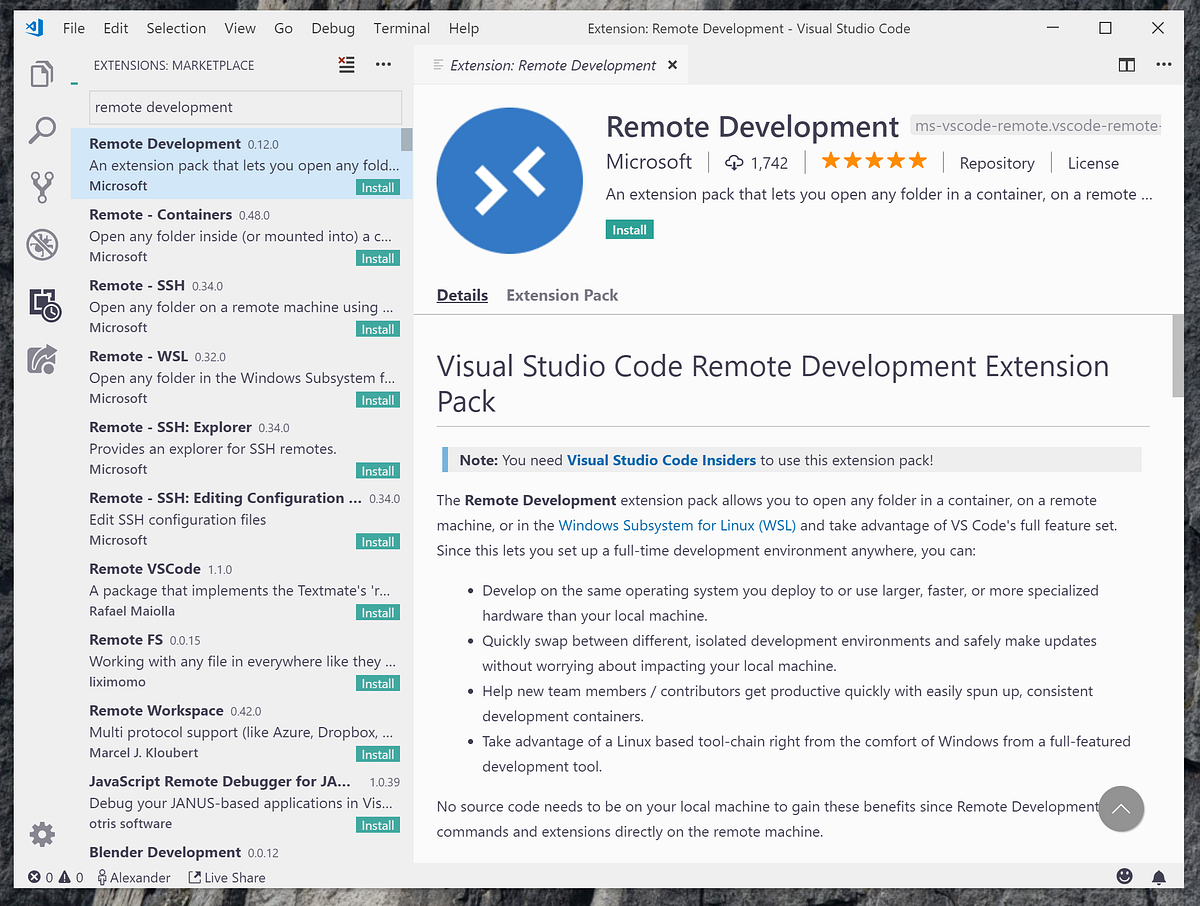Image resolution: width=1200 pixels, height=906 pixels.
Task: Open the Debug menu
Action: click(x=333, y=28)
